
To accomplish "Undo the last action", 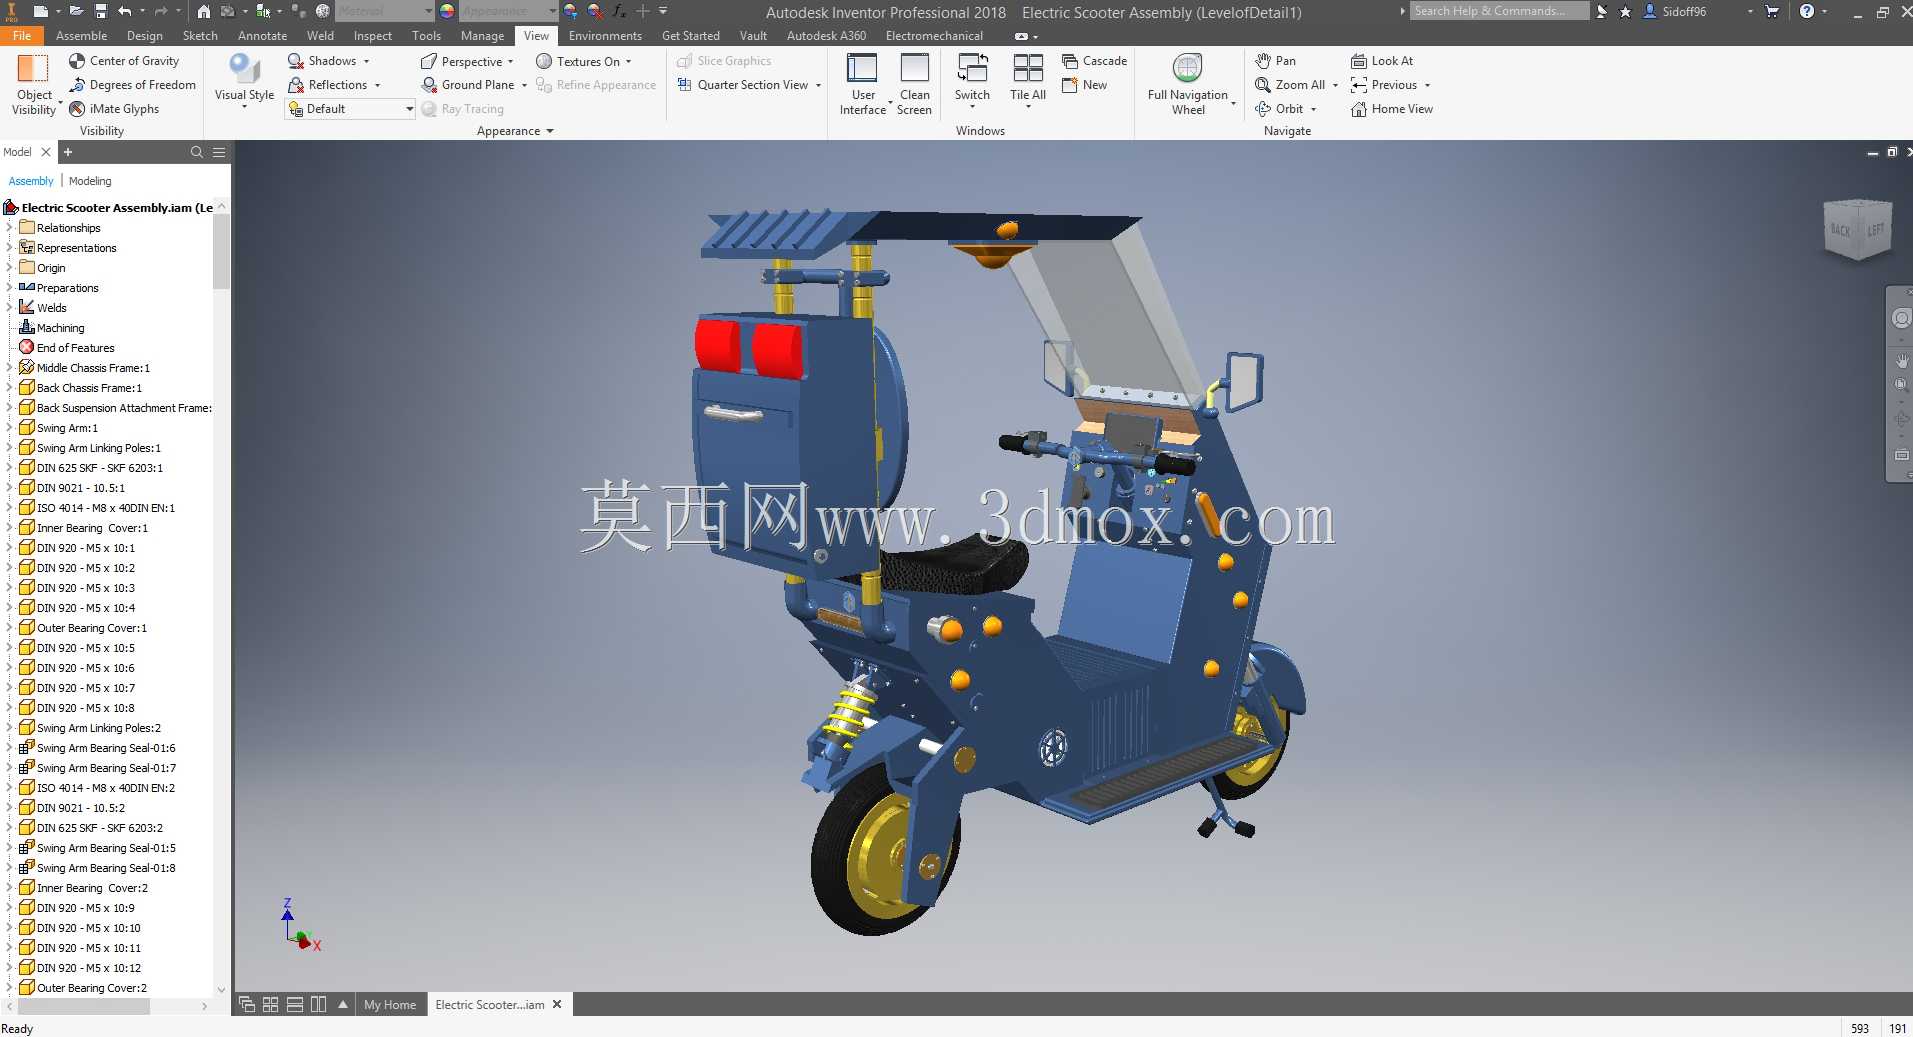I will click(125, 11).
